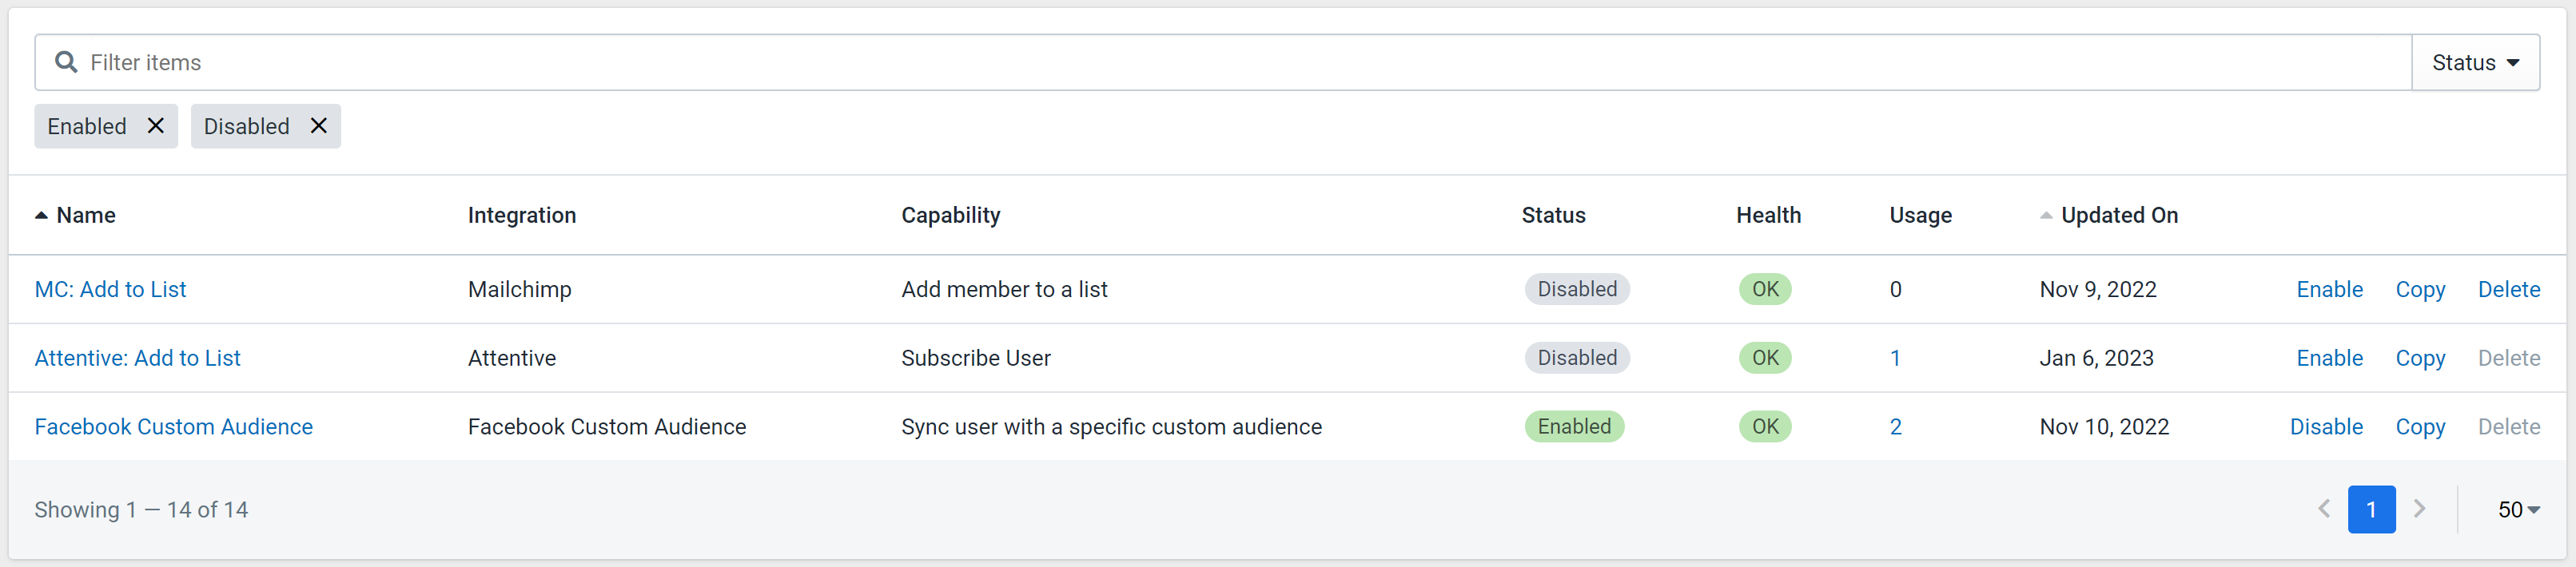Click 'Showing 1 — 14 of 14' text
Viewport: 2576px width, 567px height.
141,510
